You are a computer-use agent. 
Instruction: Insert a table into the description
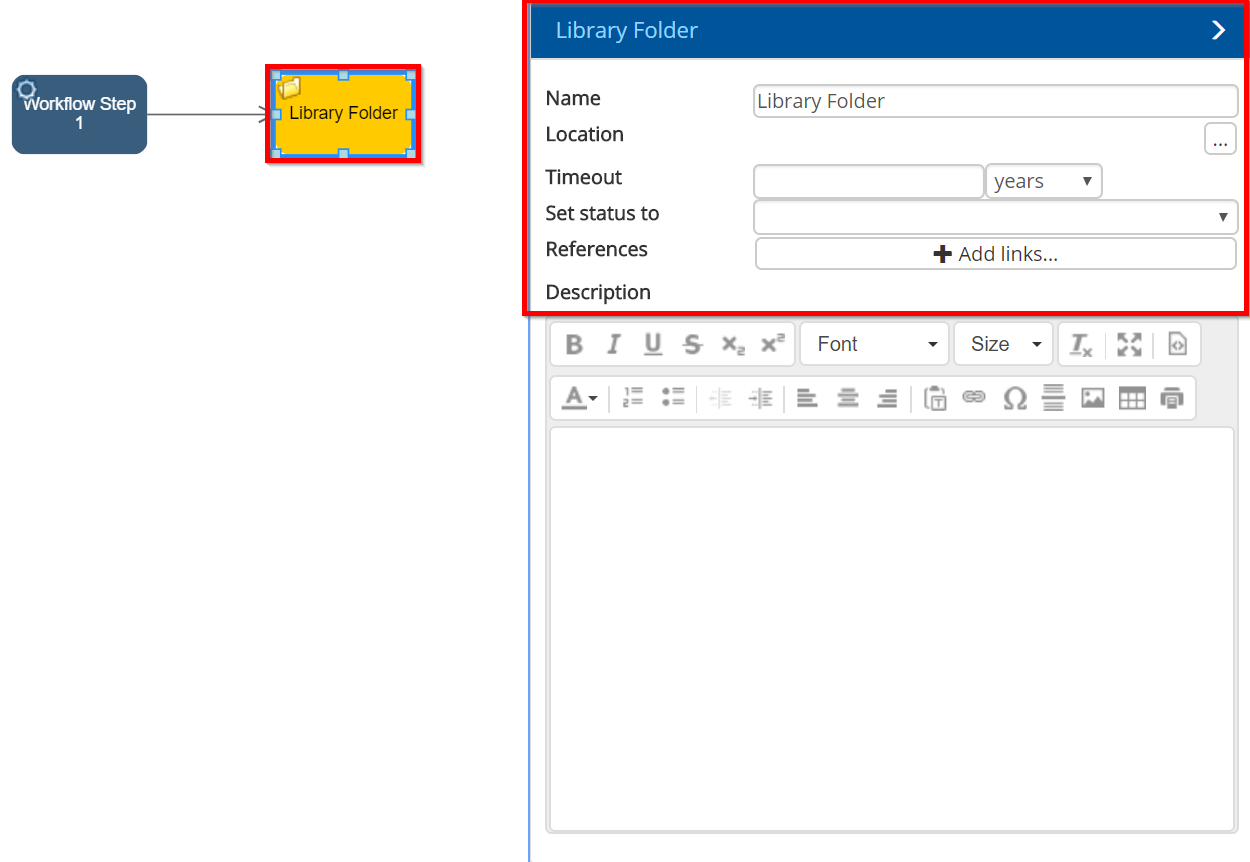1131,398
